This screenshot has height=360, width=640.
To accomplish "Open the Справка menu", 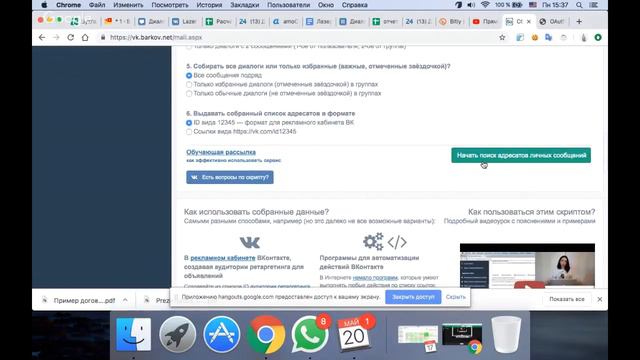I will pyautogui.click(x=354, y=5).
